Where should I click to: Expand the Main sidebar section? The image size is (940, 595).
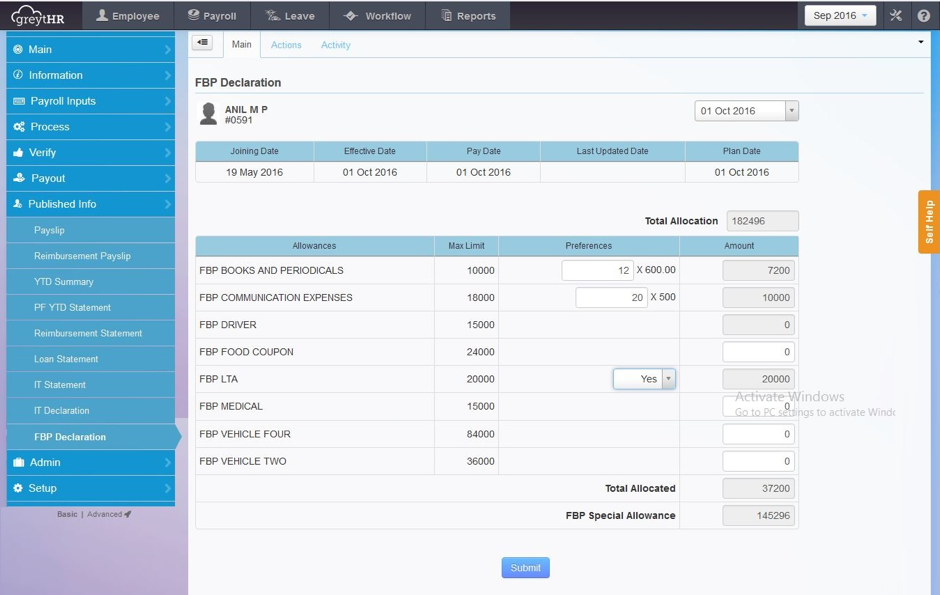[x=91, y=49]
